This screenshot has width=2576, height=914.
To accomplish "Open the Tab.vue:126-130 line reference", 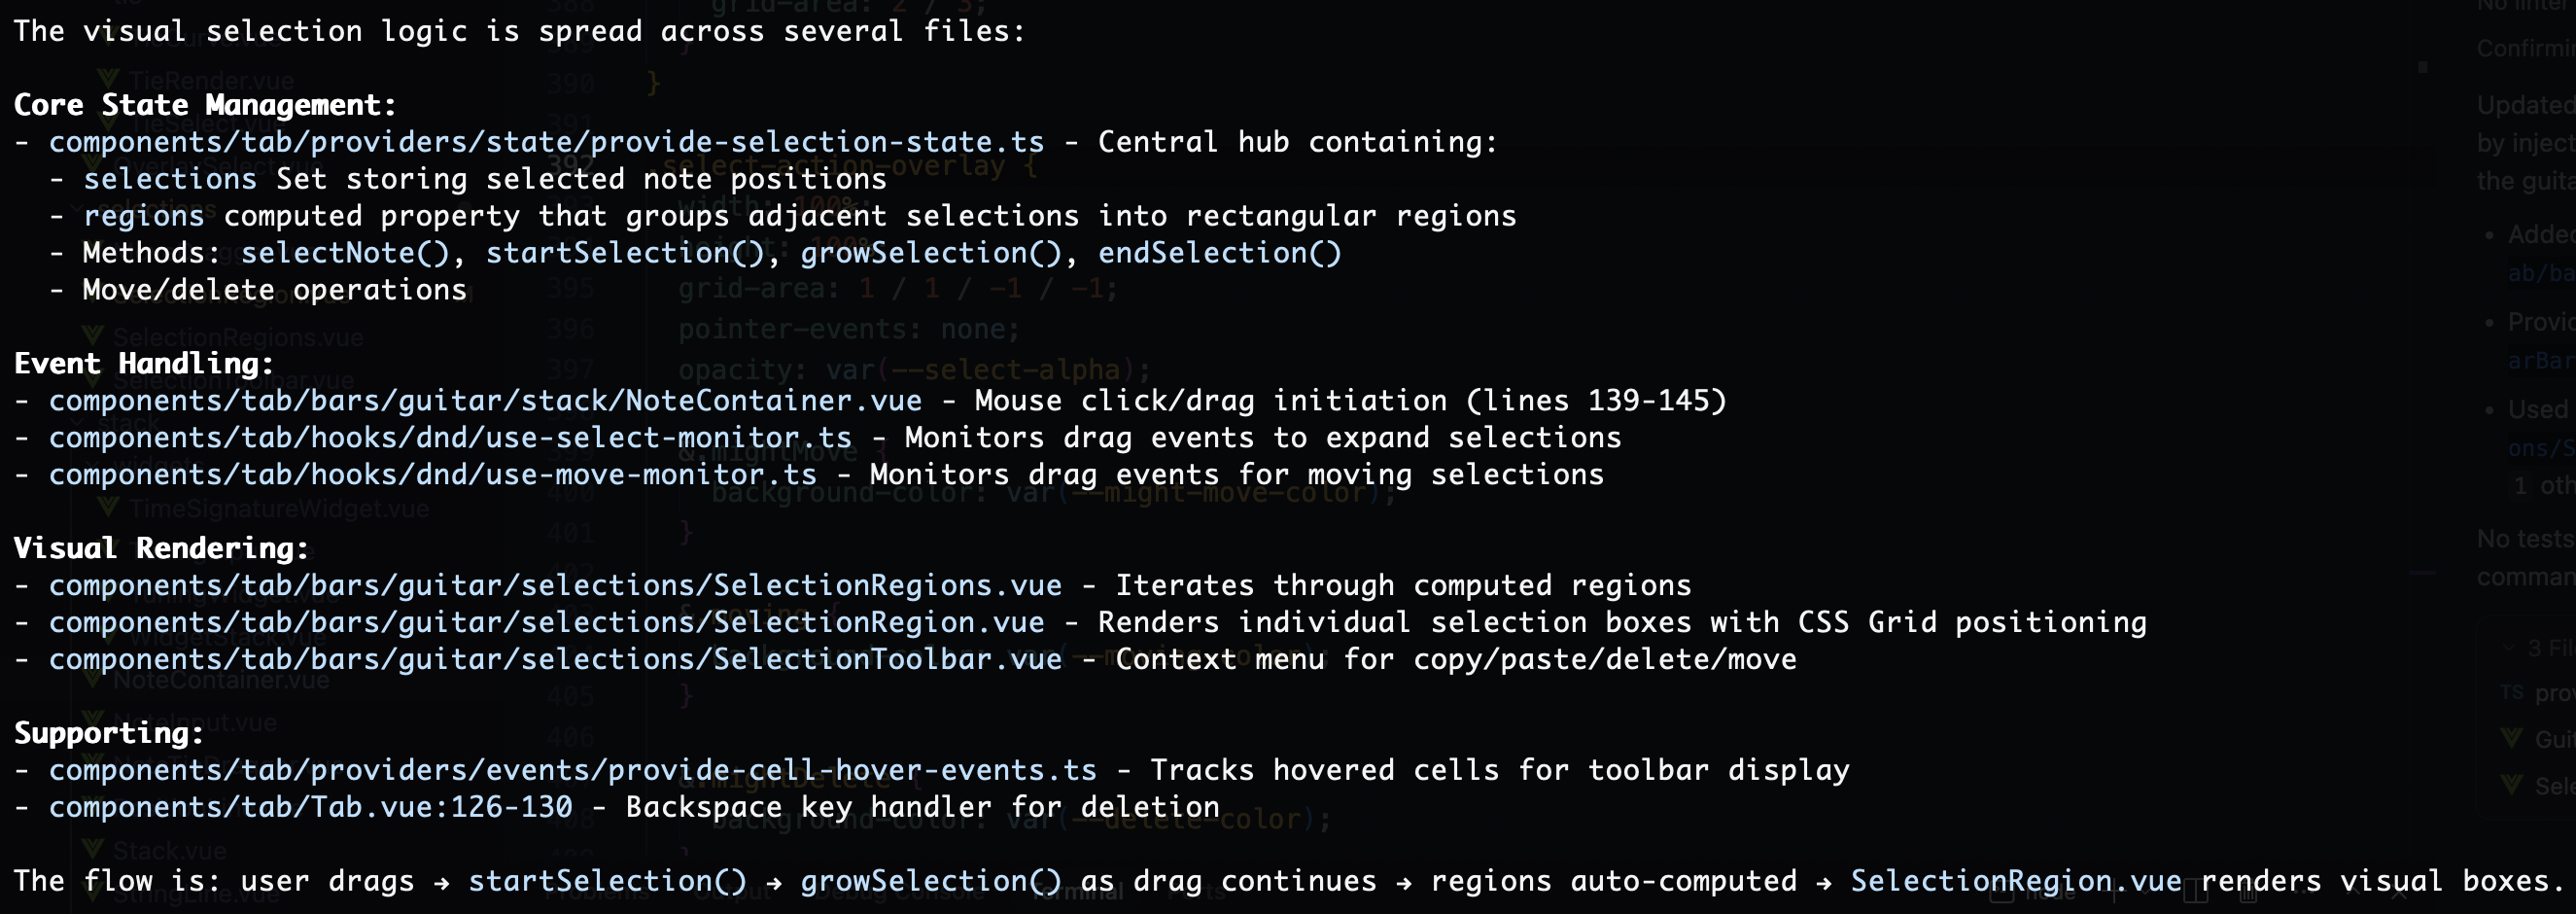I will pyautogui.click(x=310, y=808).
